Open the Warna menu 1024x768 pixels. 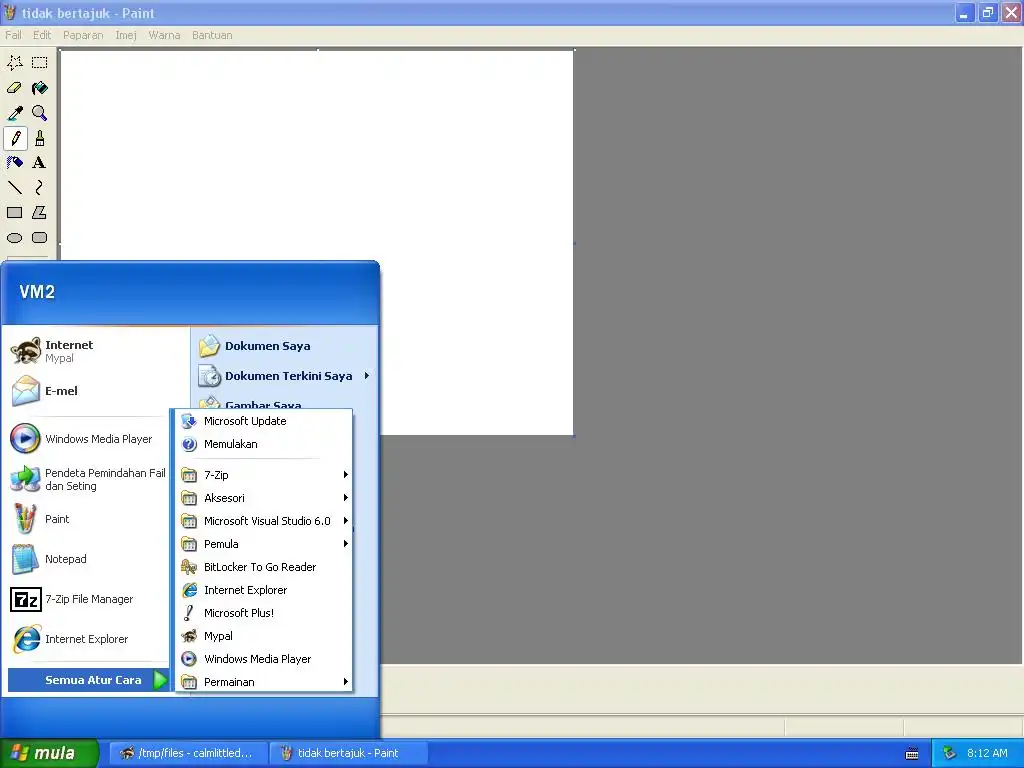coord(164,35)
